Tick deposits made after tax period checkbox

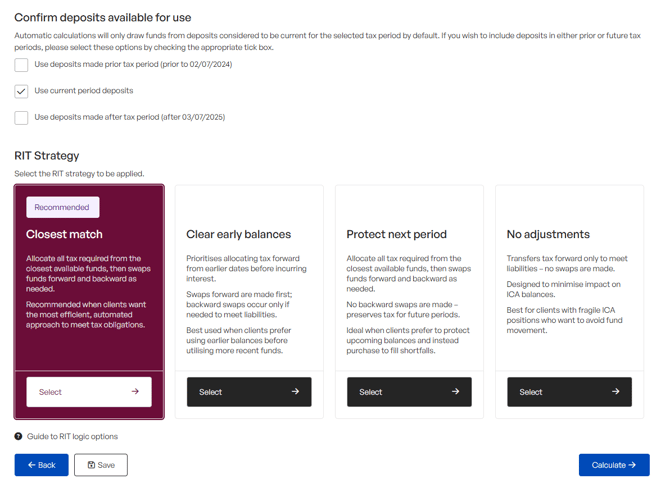pos(21,118)
